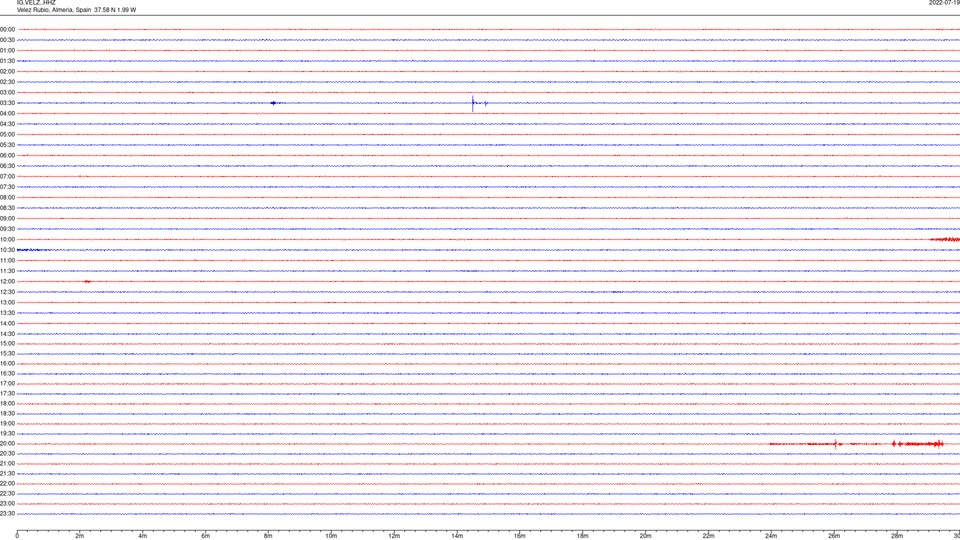Screen dimensions: 960x540
Task: Click the 26m tick label on time axis
Action: point(834,536)
